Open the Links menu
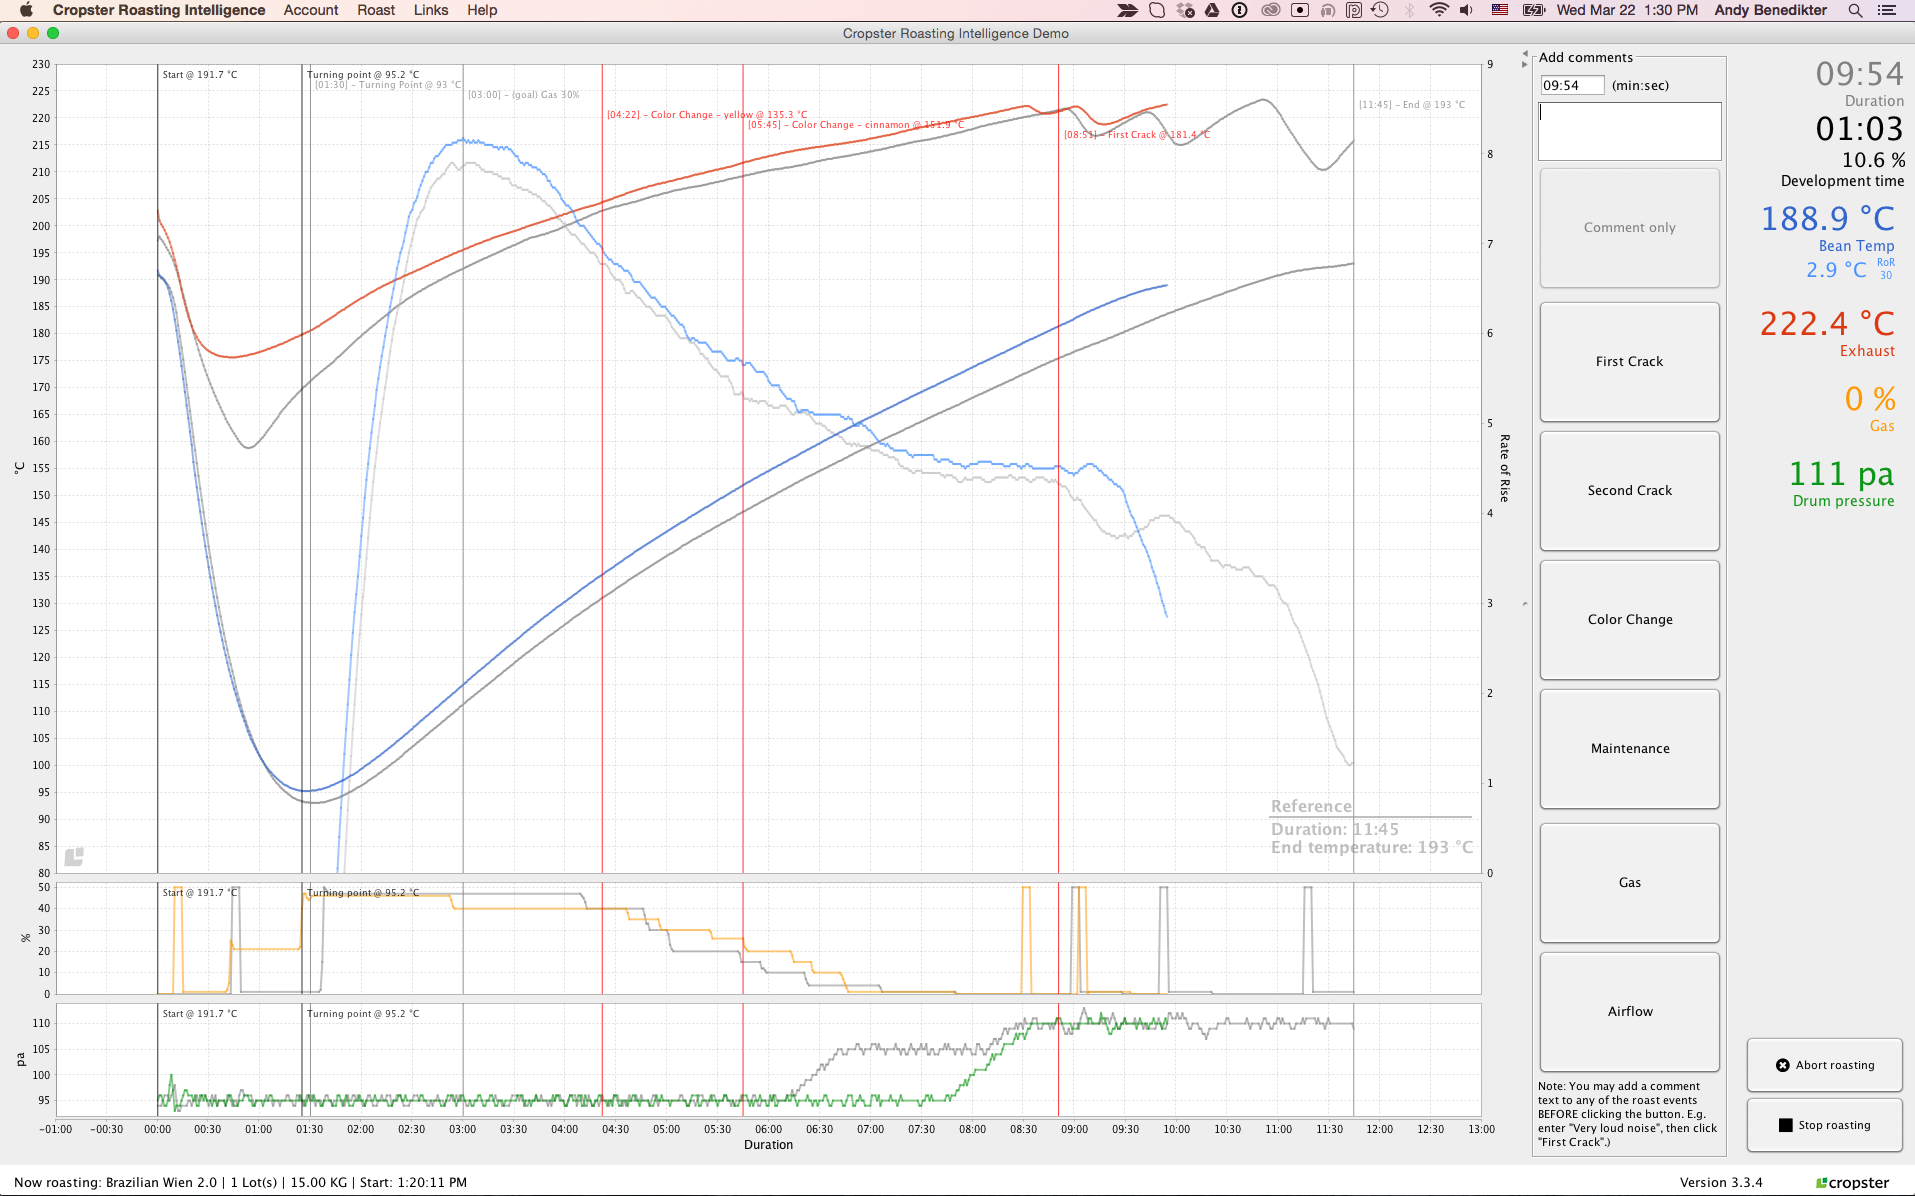The width and height of the screenshot is (1915, 1196). 431,10
